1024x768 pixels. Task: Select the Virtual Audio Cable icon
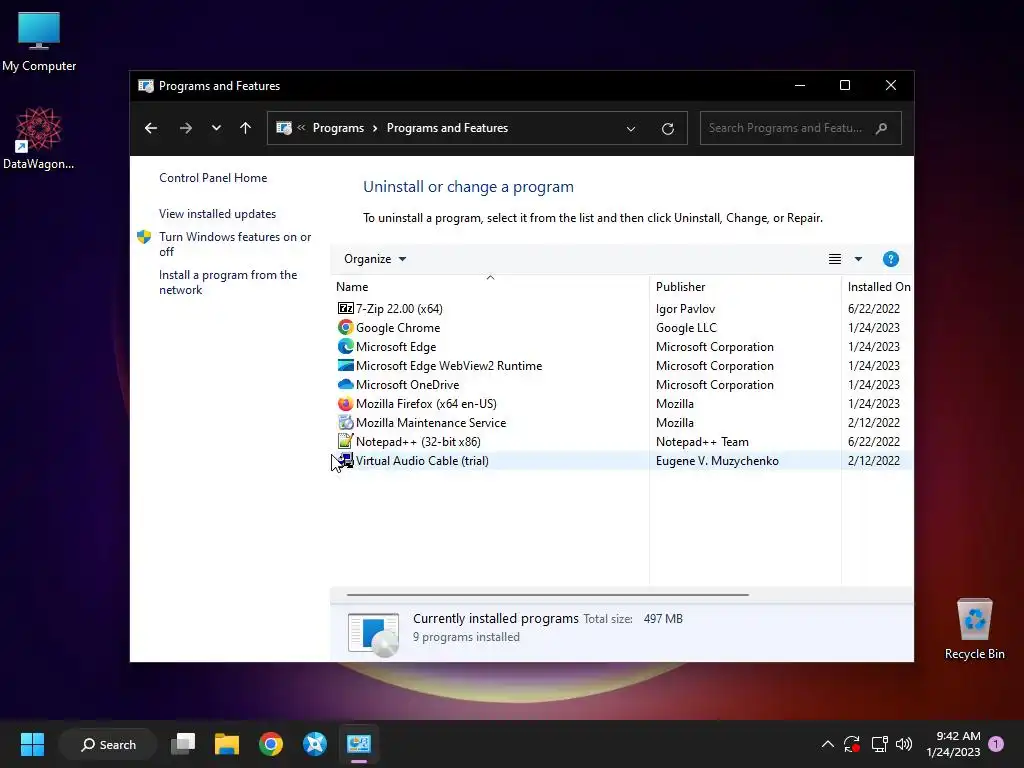coord(345,460)
